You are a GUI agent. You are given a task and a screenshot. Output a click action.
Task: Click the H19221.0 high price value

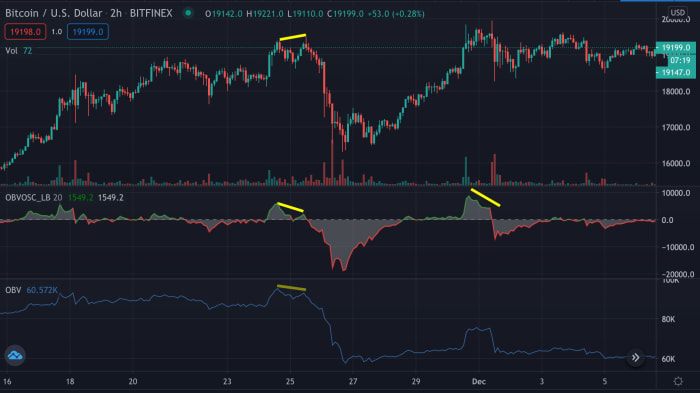click(x=265, y=14)
